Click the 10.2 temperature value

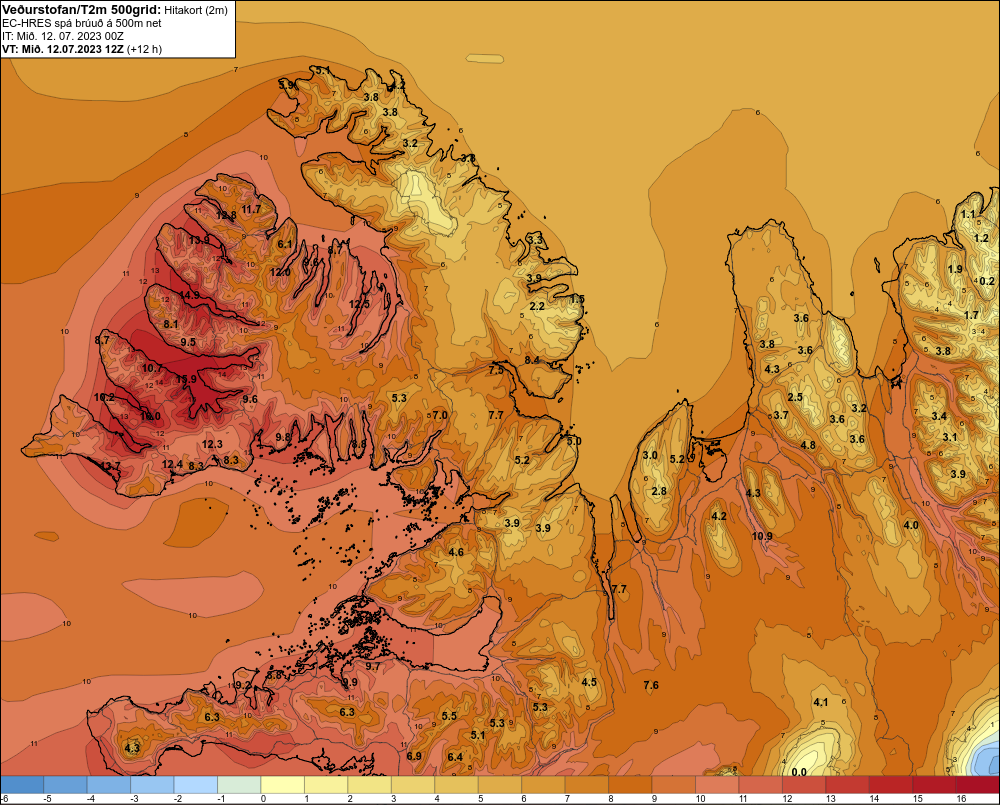click(105, 397)
